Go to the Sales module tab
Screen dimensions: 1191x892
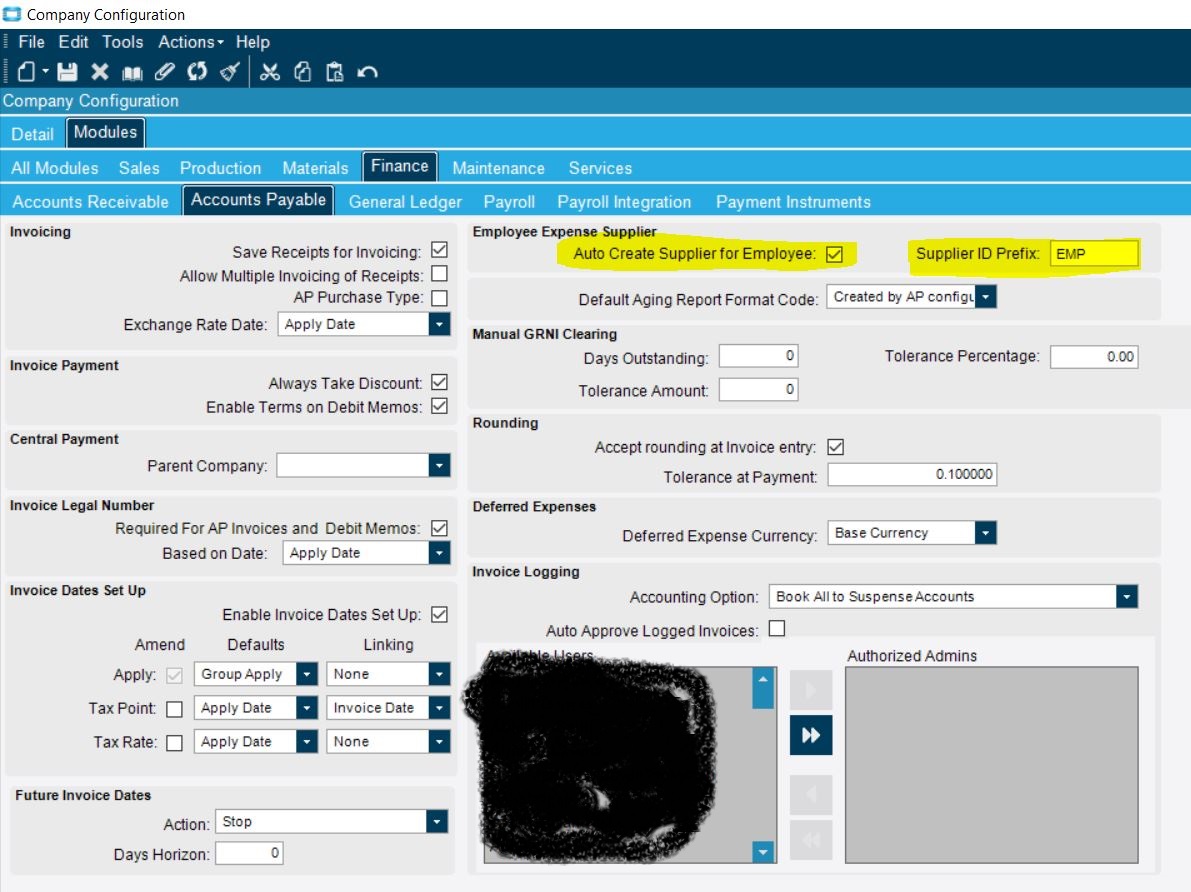pyautogui.click(x=139, y=168)
